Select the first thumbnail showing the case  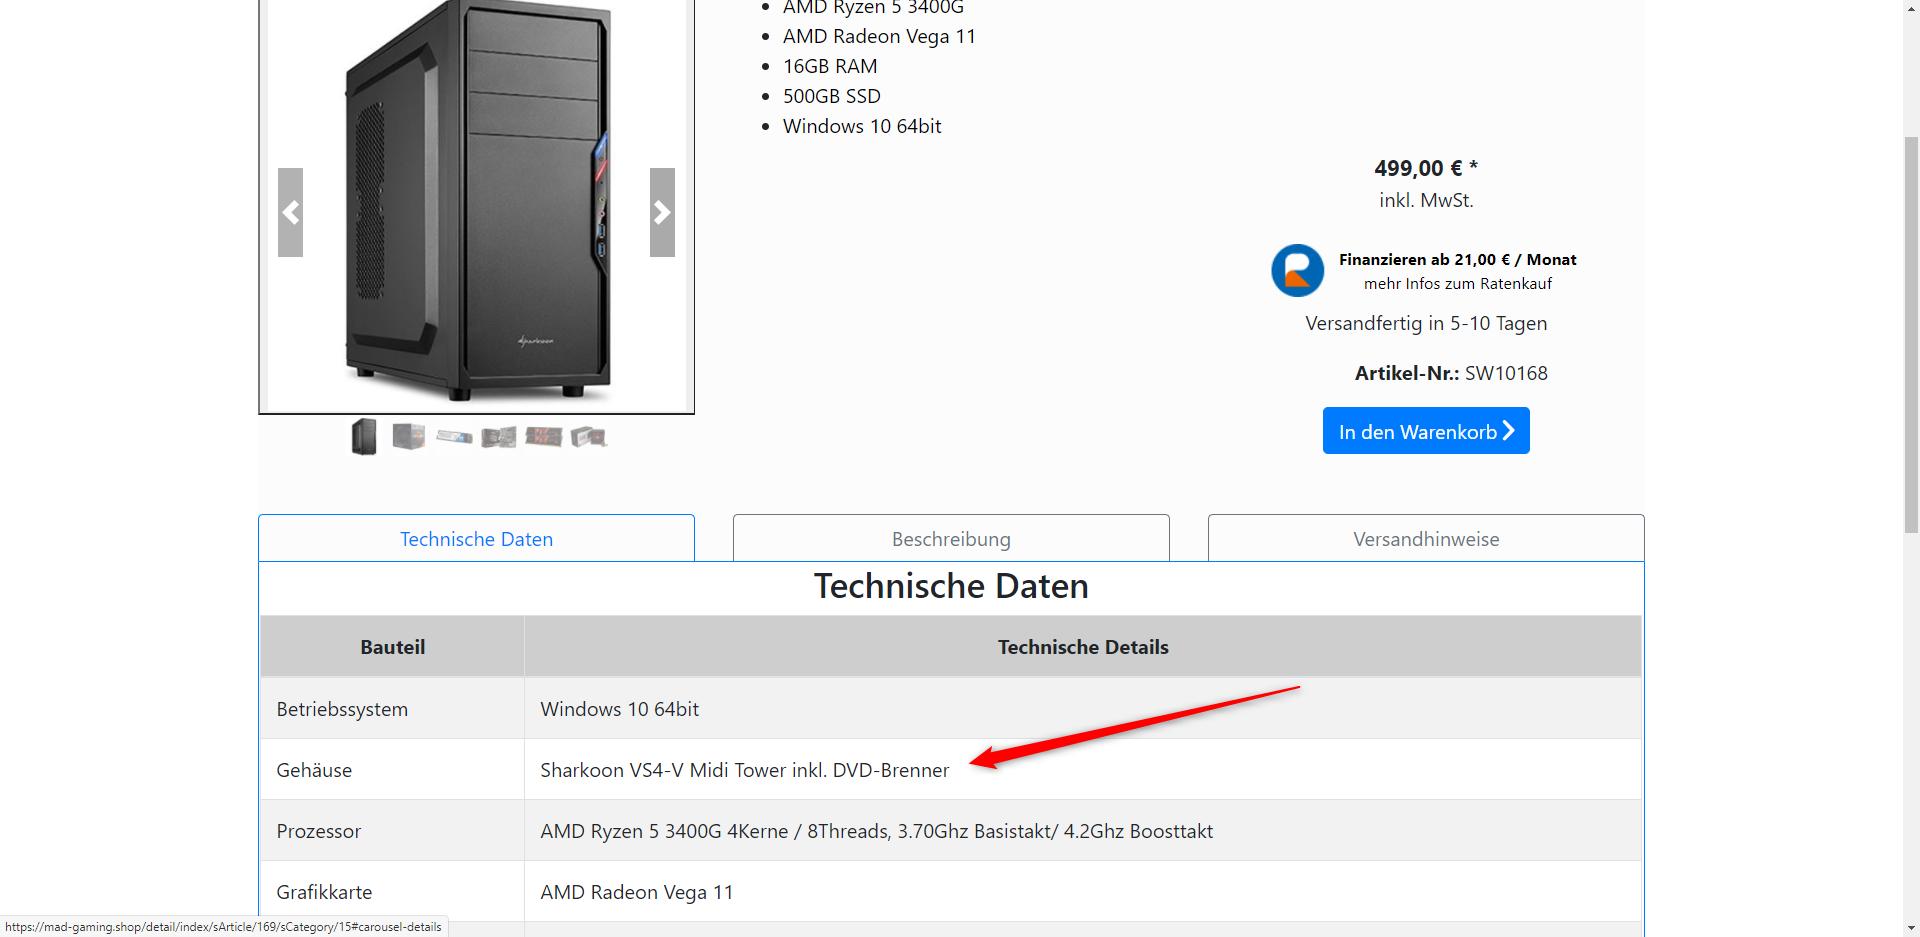364,437
